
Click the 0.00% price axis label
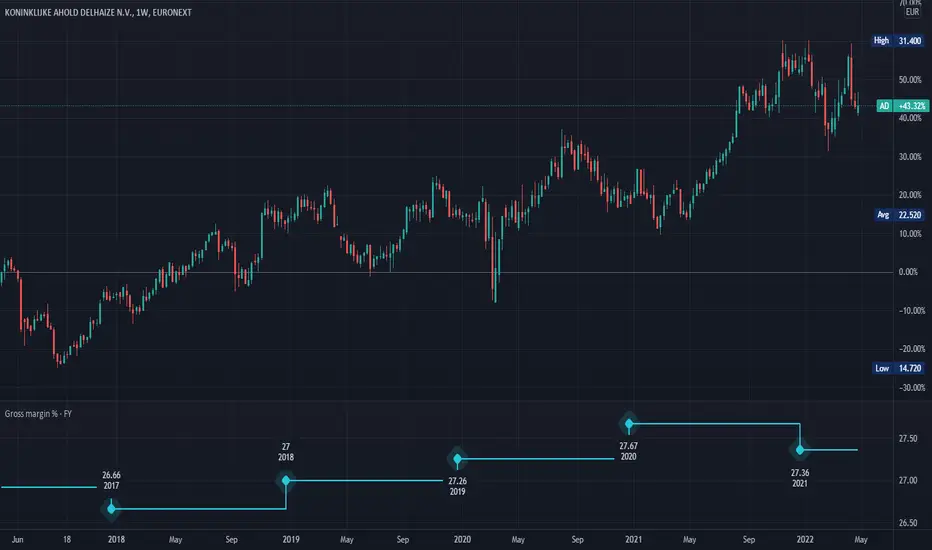(x=908, y=272)
